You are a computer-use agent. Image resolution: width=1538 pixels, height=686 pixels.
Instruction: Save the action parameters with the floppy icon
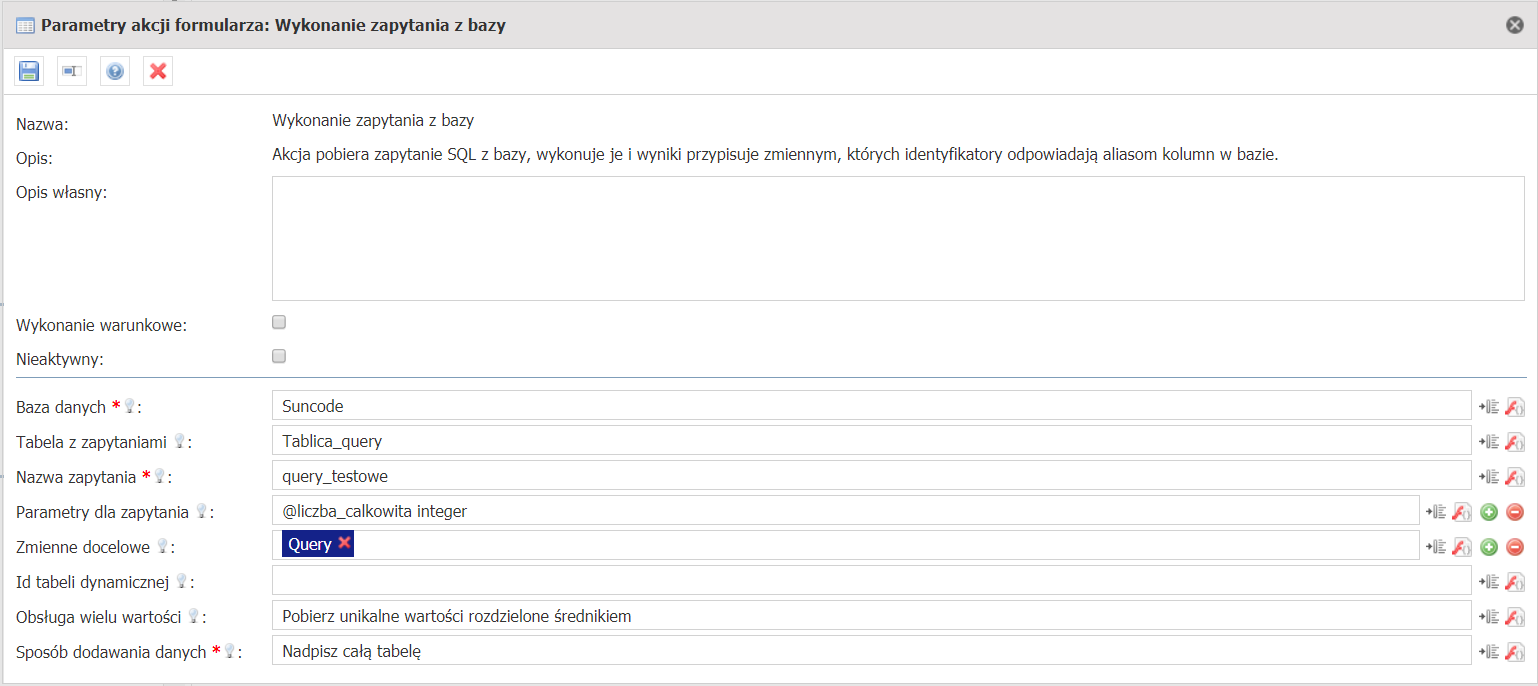(x=29, y=71)
